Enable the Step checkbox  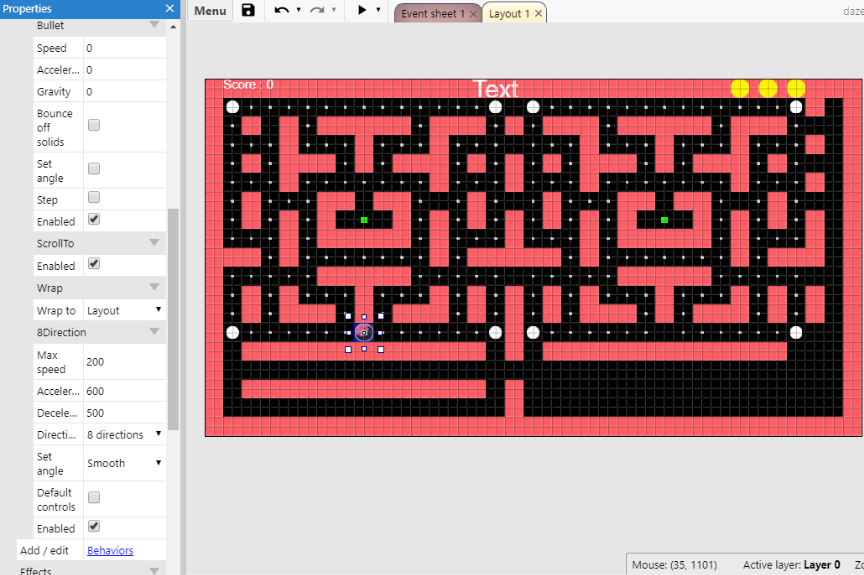(94, 197)
